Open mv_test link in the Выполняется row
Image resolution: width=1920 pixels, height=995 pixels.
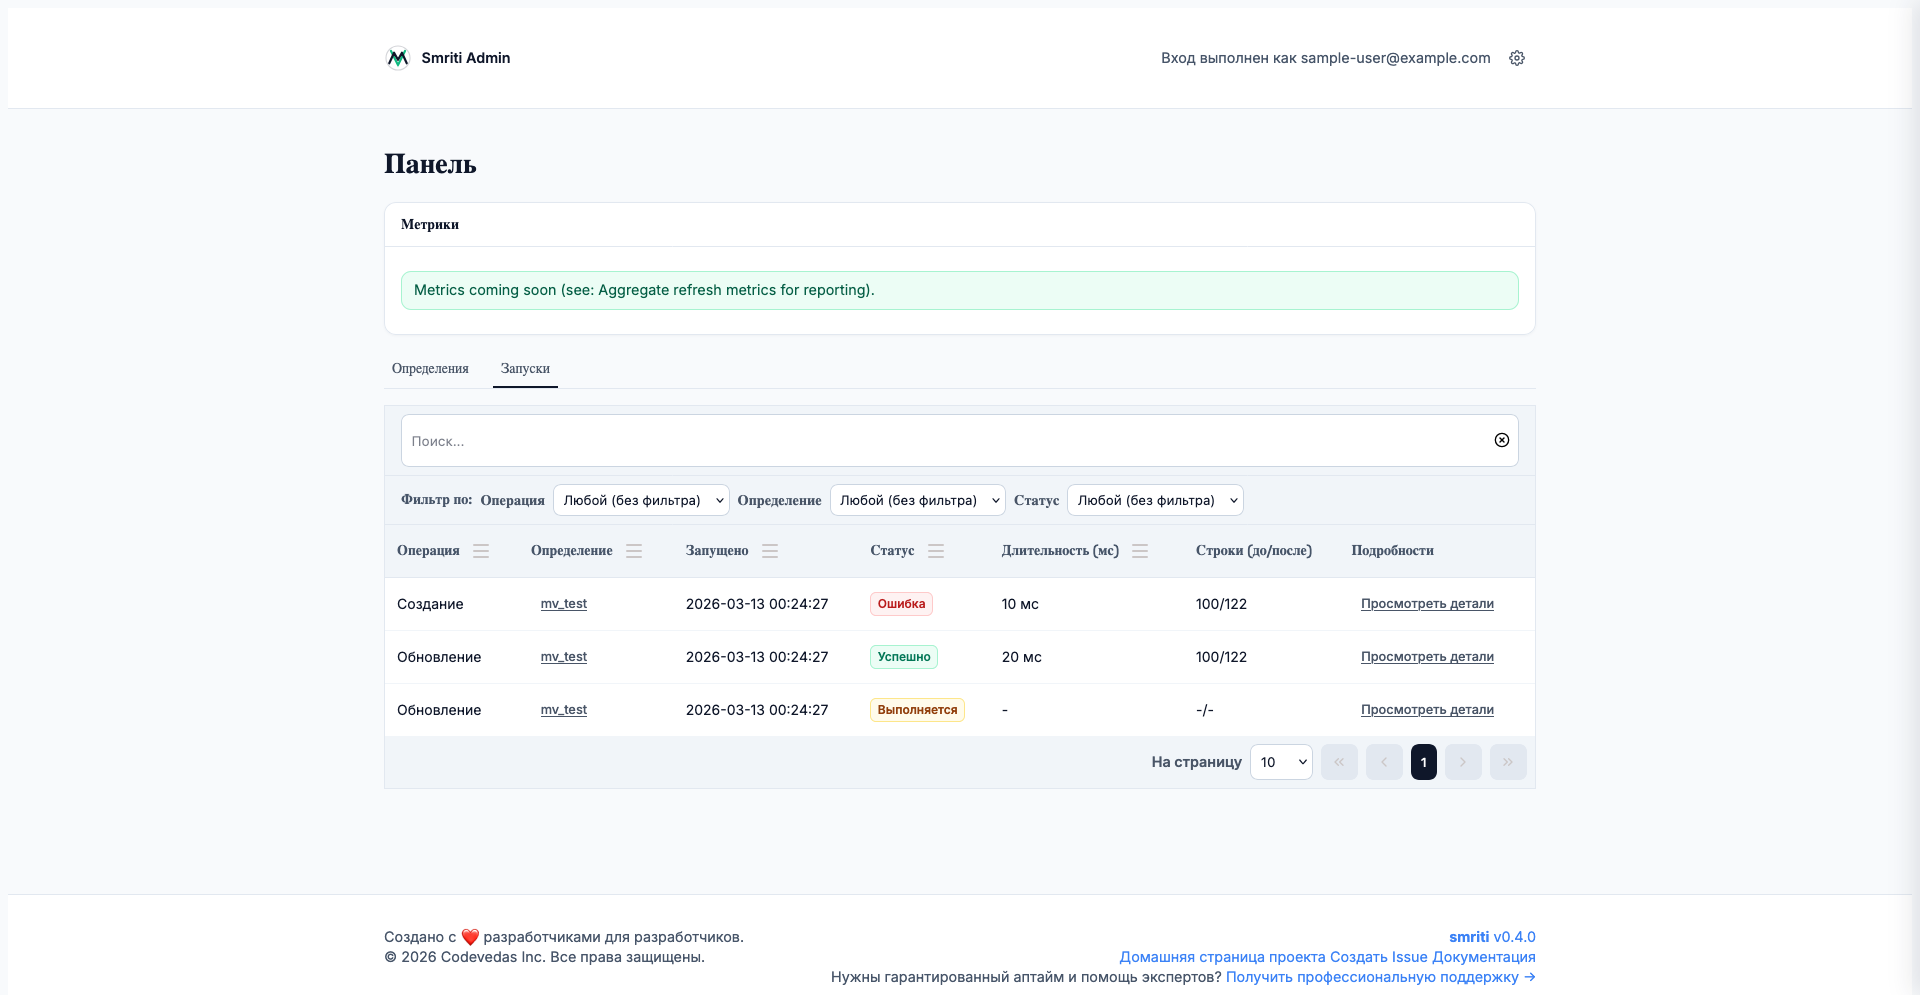tap(564, 710)
